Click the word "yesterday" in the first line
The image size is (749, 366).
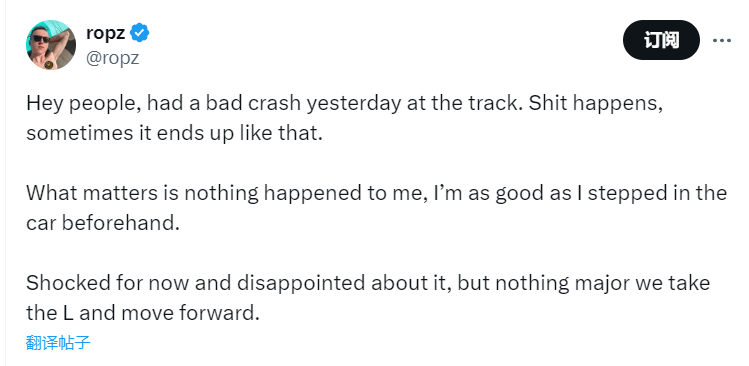[x=354, y=104]
